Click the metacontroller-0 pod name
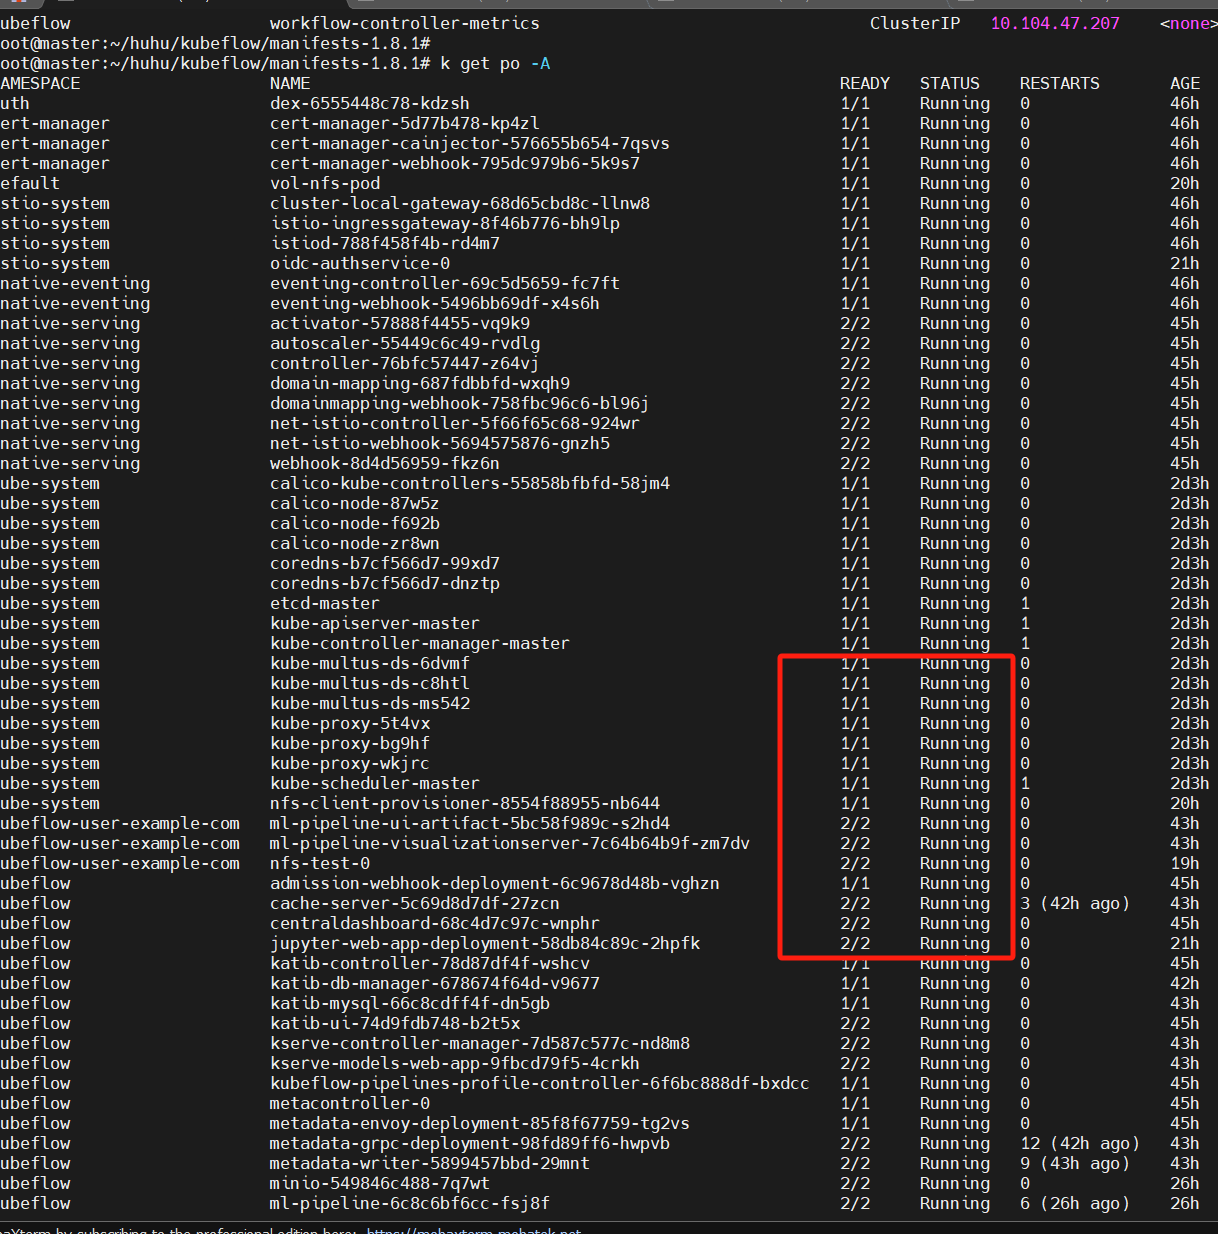The width and height of the screenshot is (1218, 1234). point(350,1104)
